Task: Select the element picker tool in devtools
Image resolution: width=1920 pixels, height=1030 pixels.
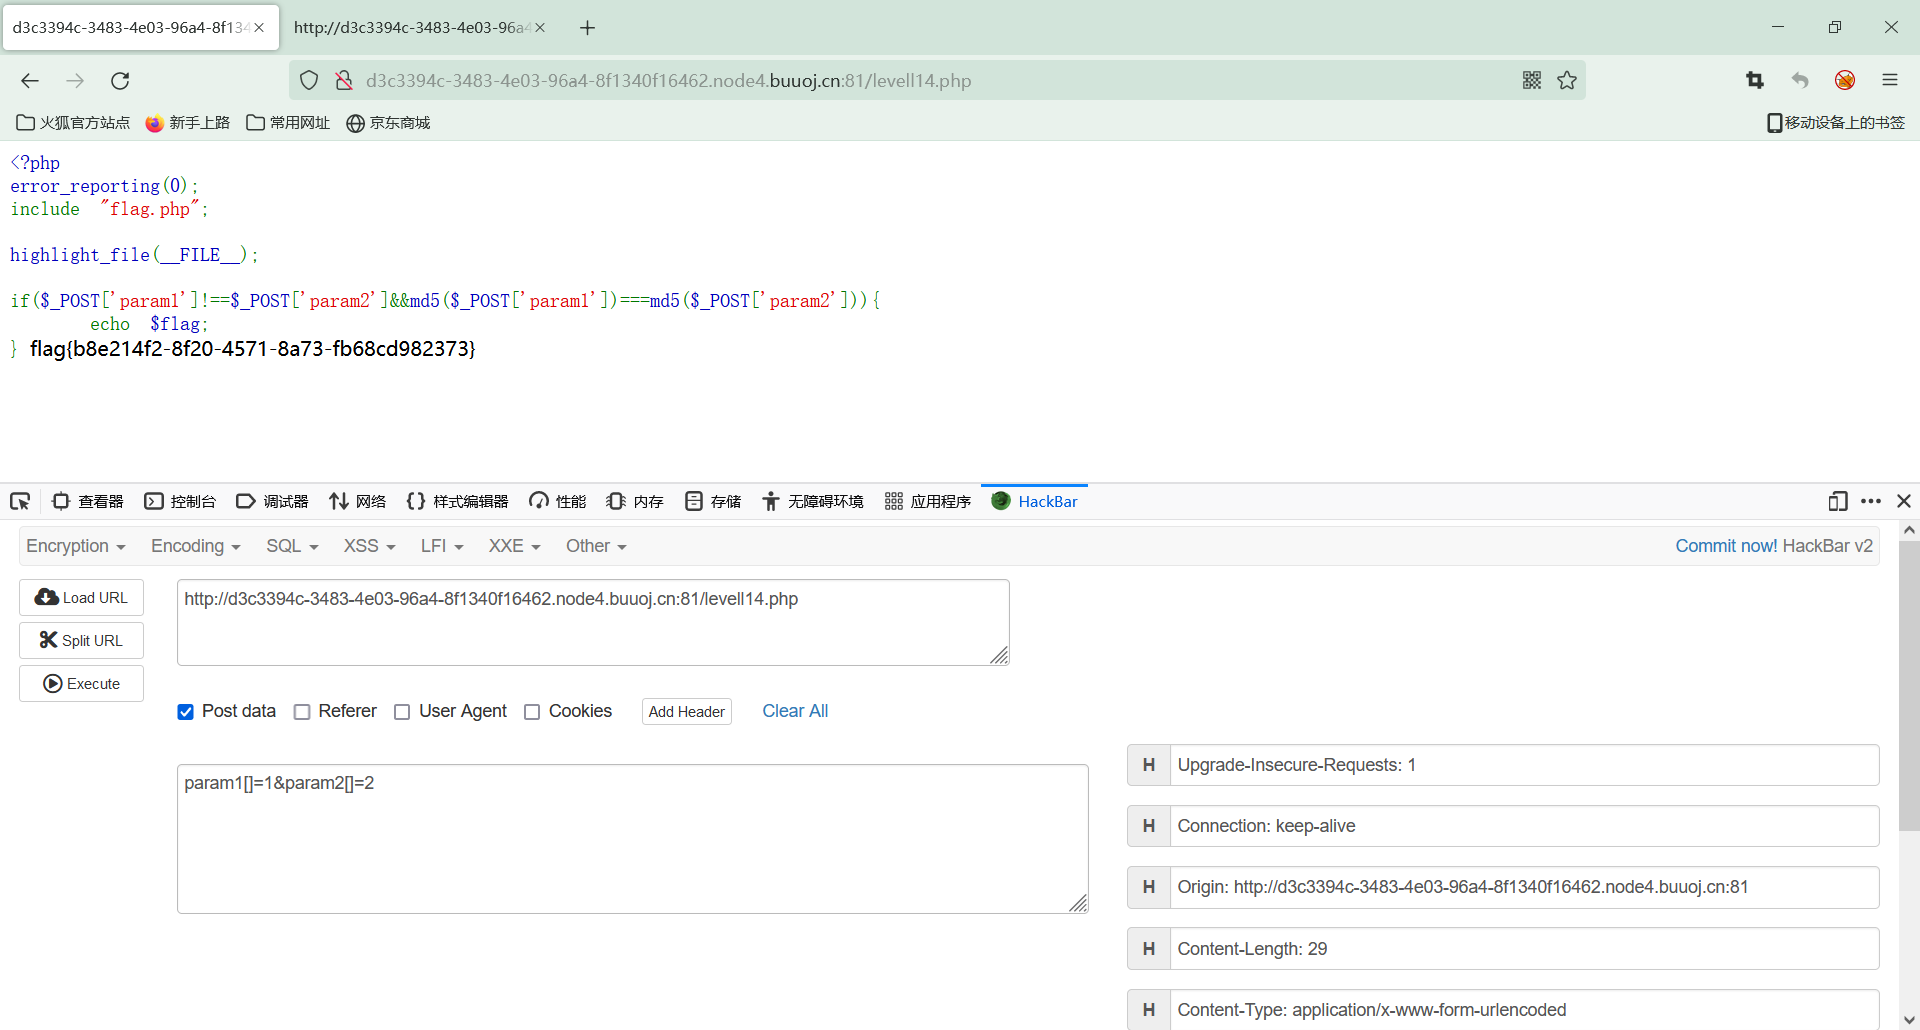Action: click(x=19, y=501)
